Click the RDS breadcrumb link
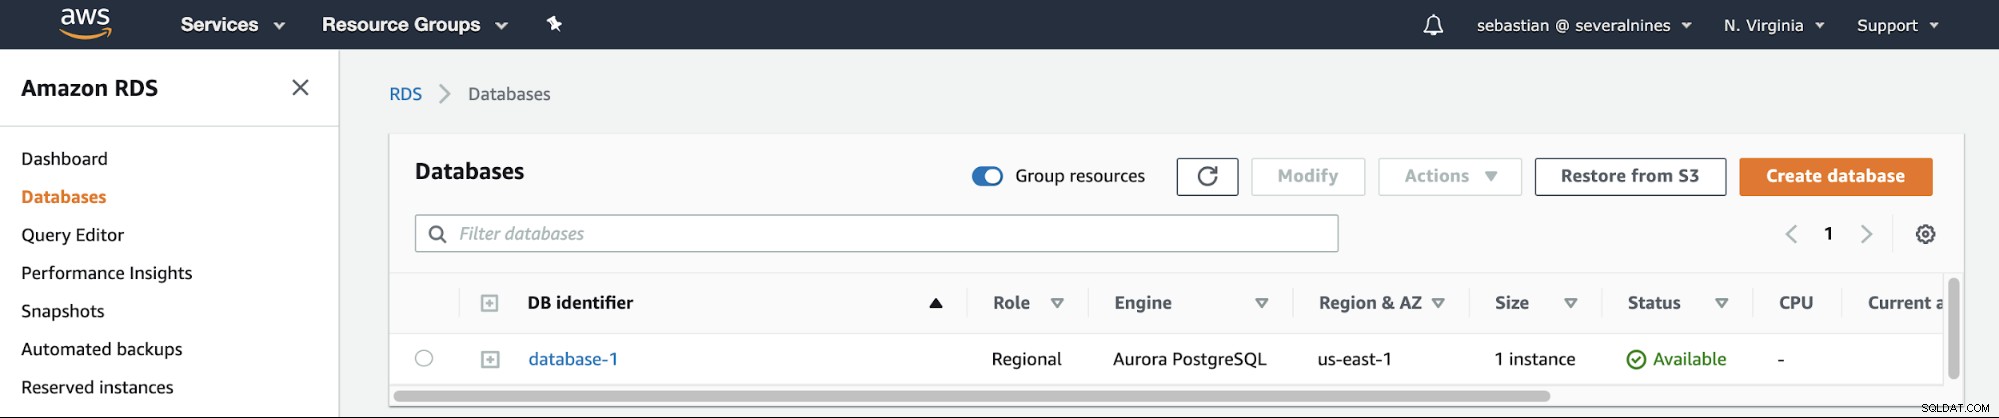 tap(405, 94)
